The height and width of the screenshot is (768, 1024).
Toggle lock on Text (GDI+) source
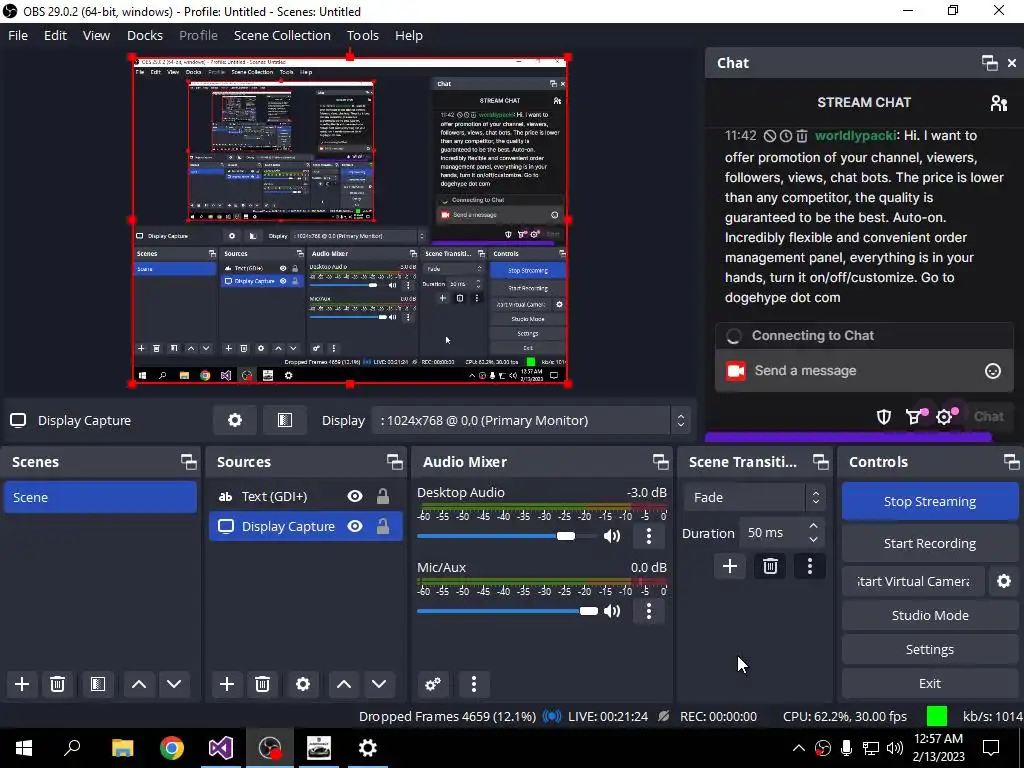click(x=383, y=496)
